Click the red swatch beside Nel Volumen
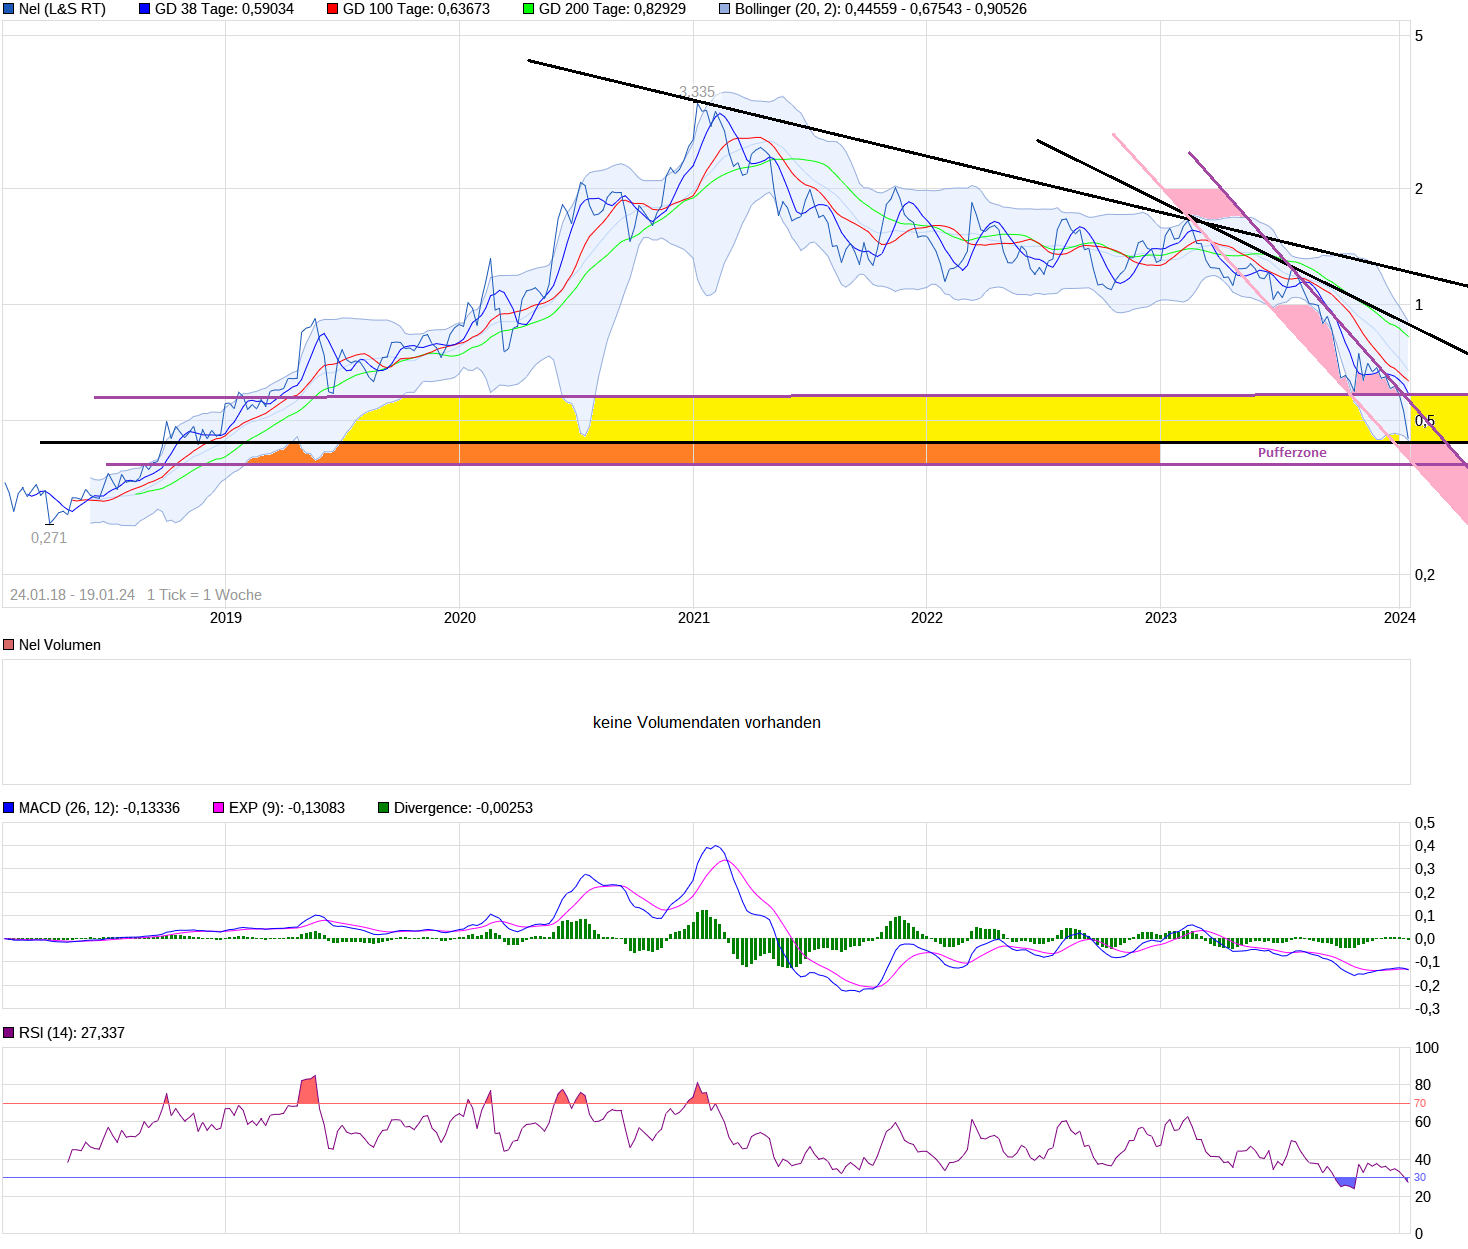The image size is (1468, 1249). (9, 645)
